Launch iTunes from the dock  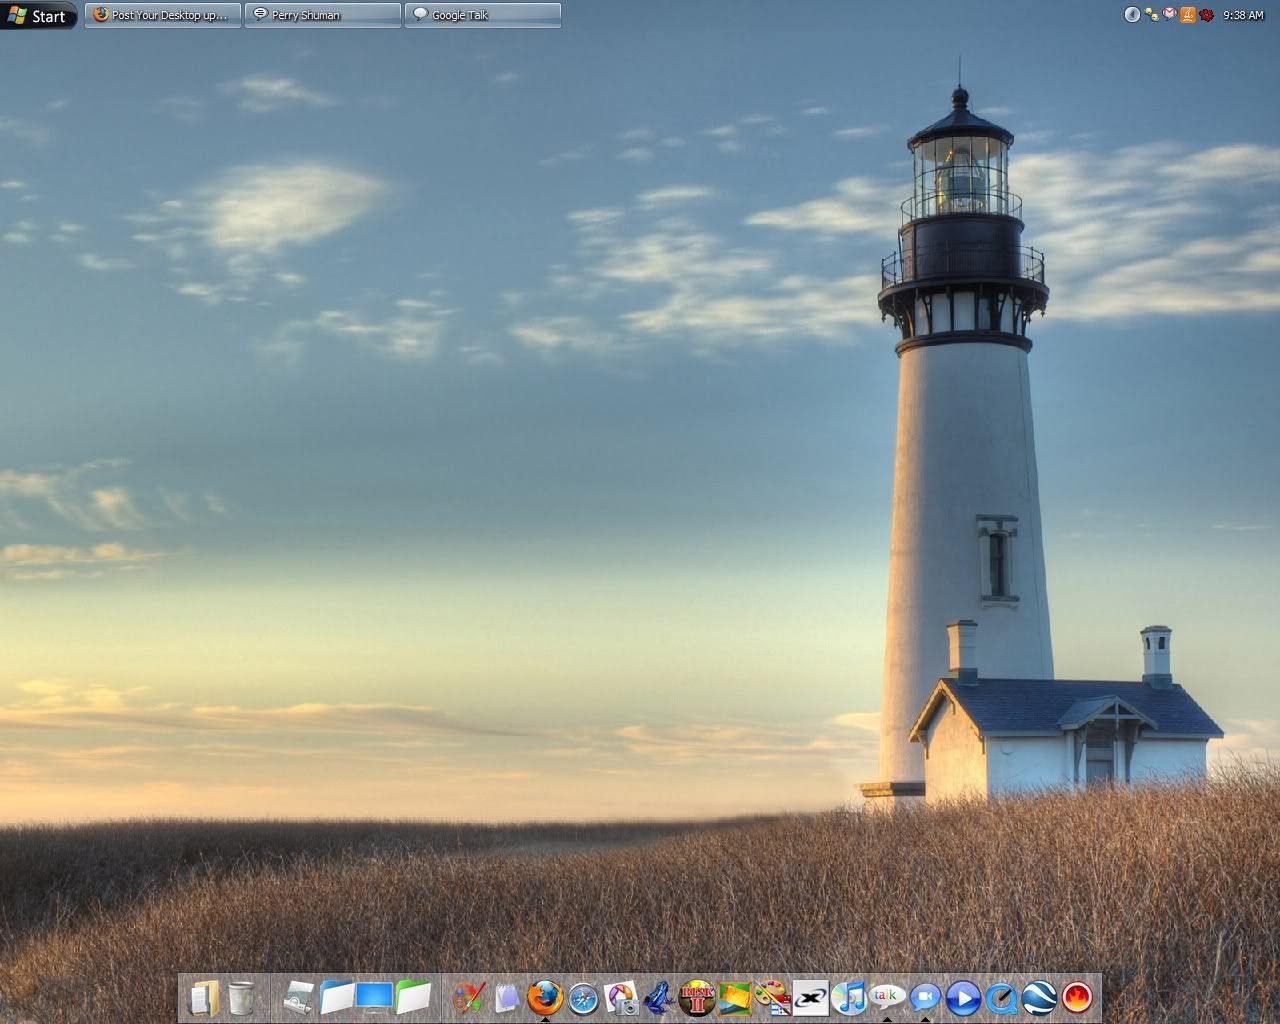tap(849, 997)
